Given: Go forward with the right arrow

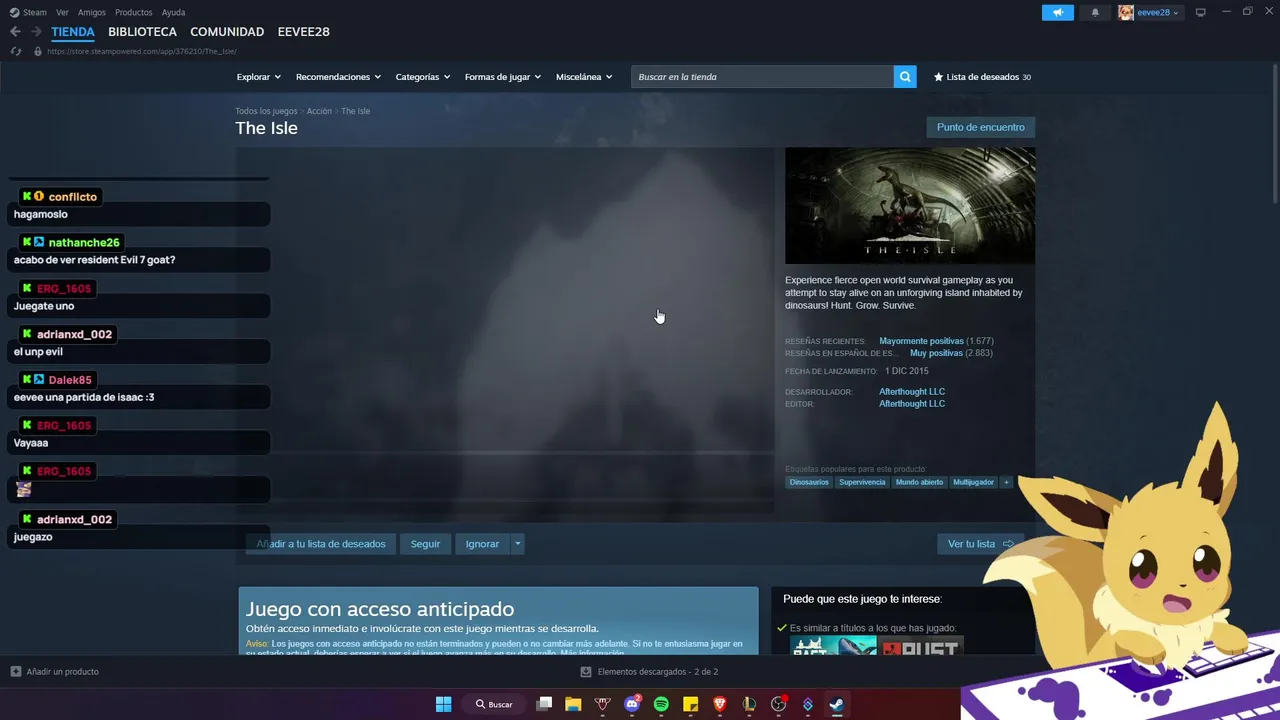Looking at the screenshot, I should (36, 32).
